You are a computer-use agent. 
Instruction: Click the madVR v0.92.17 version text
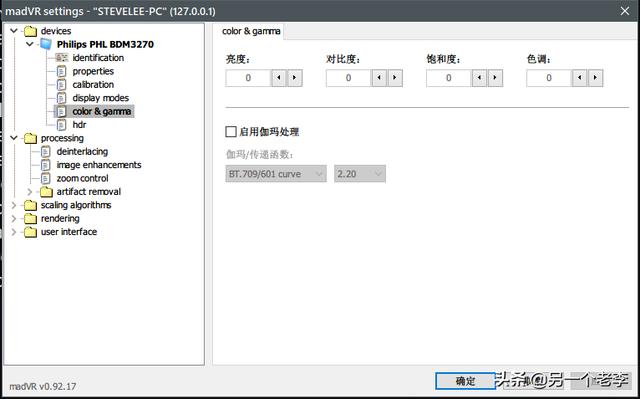[42, 386]
